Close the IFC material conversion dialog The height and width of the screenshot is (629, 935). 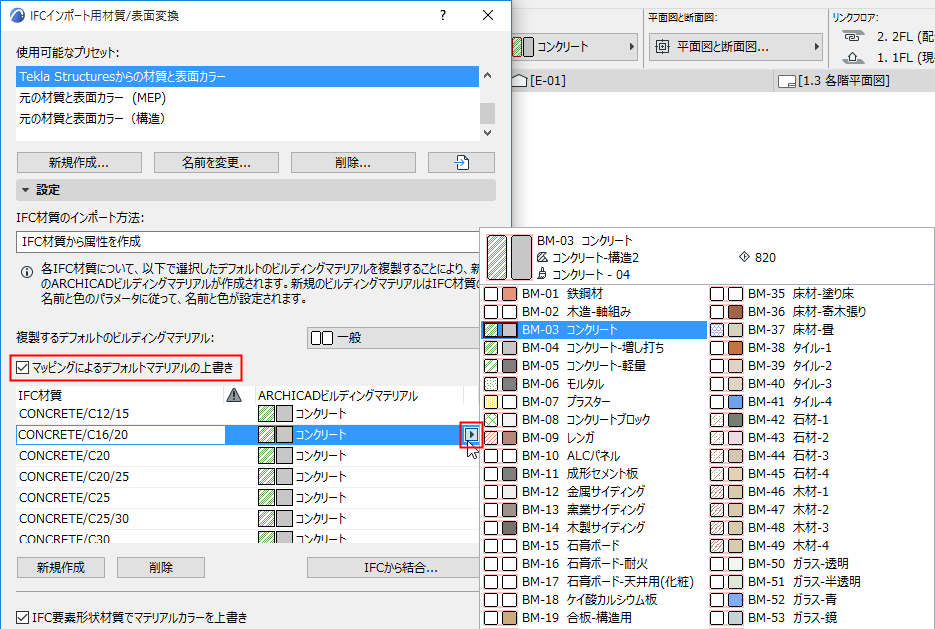[488, 16]
